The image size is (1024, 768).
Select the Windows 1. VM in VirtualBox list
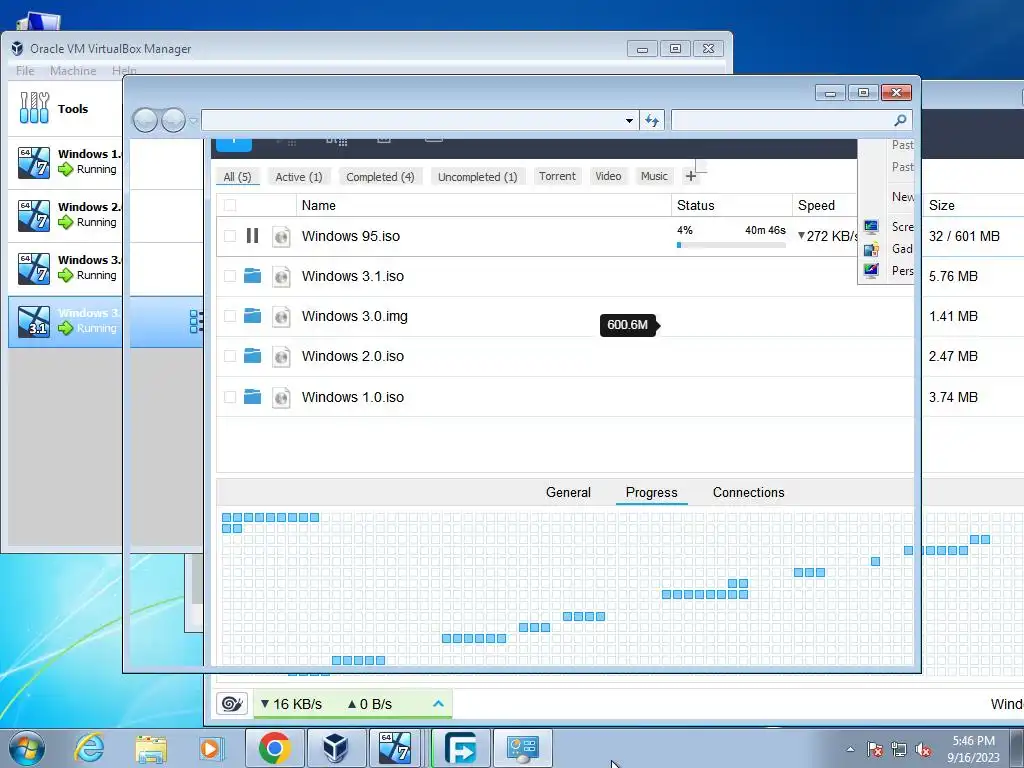(x=65, y=163)
